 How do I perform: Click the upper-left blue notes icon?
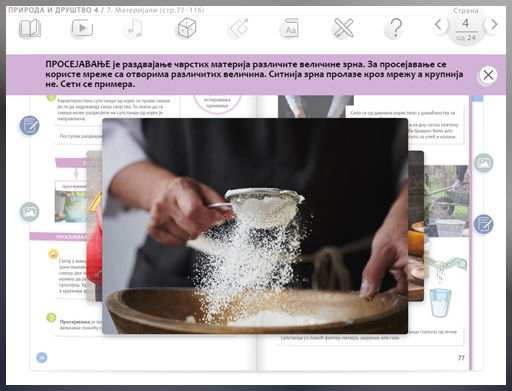(29, 126)
